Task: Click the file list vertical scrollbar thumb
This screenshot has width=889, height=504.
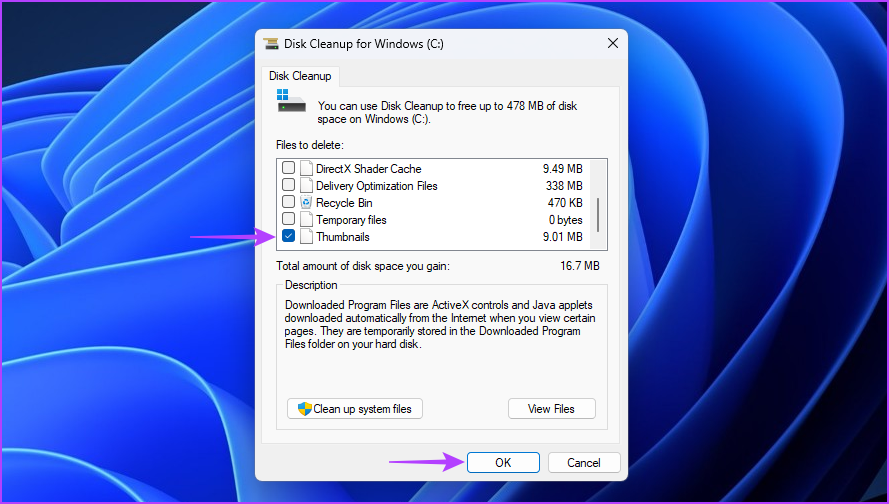Action: pyautogui.click(x=598, y=214)
